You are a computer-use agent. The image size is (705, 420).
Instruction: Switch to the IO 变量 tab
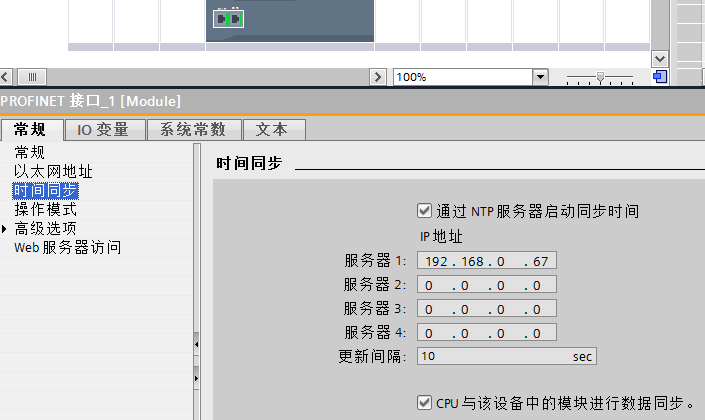point(105,130)
